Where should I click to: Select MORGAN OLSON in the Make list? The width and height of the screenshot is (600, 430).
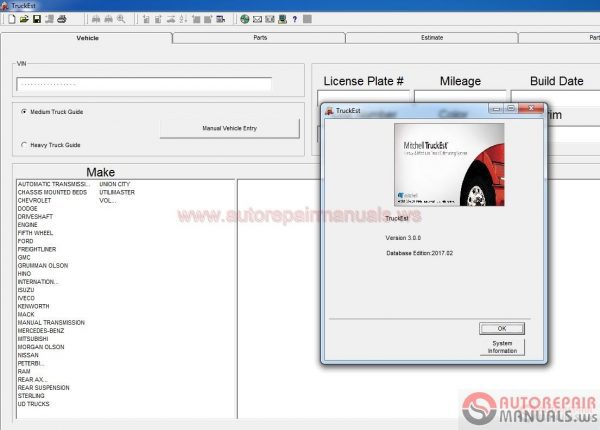41,347
